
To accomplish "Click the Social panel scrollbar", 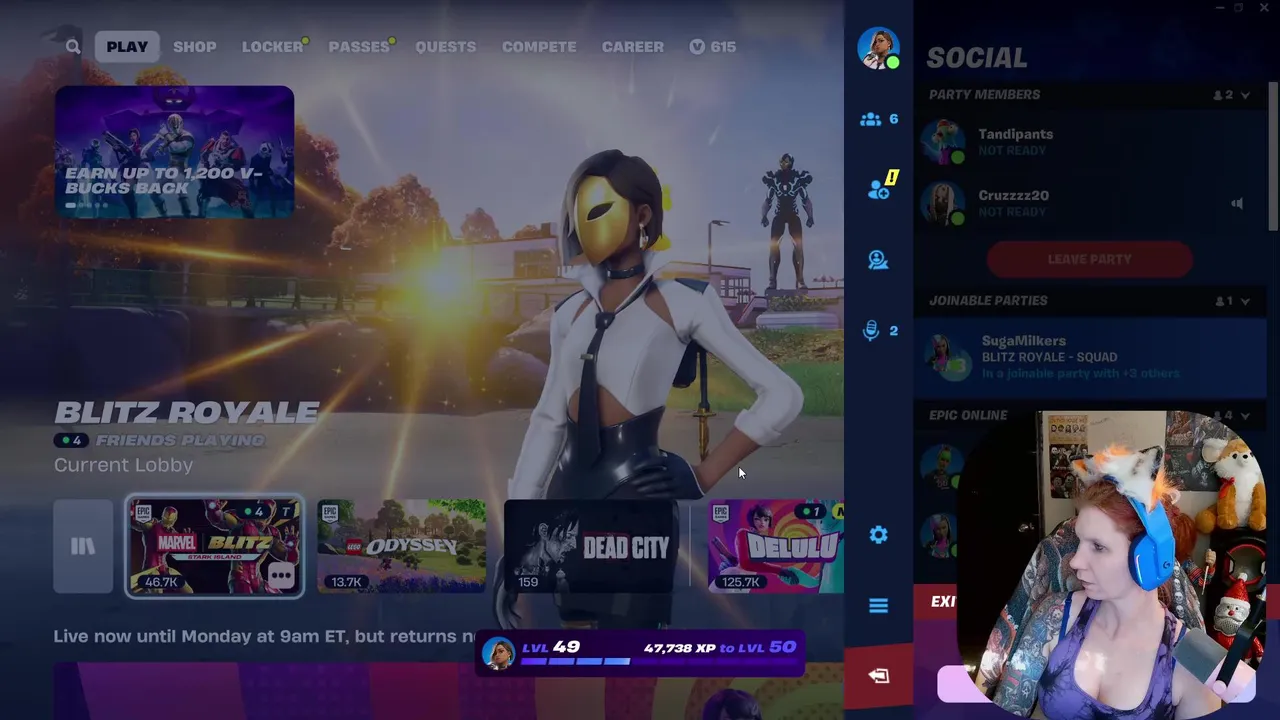I will 1273,158.
